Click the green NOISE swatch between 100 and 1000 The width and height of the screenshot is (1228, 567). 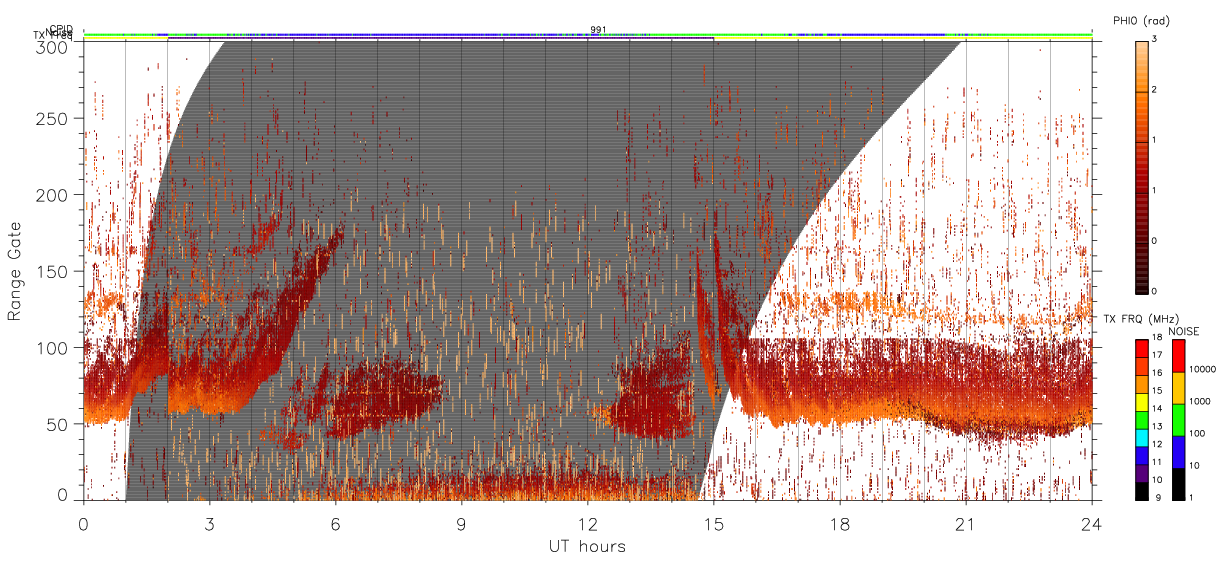coord(1179,420)
